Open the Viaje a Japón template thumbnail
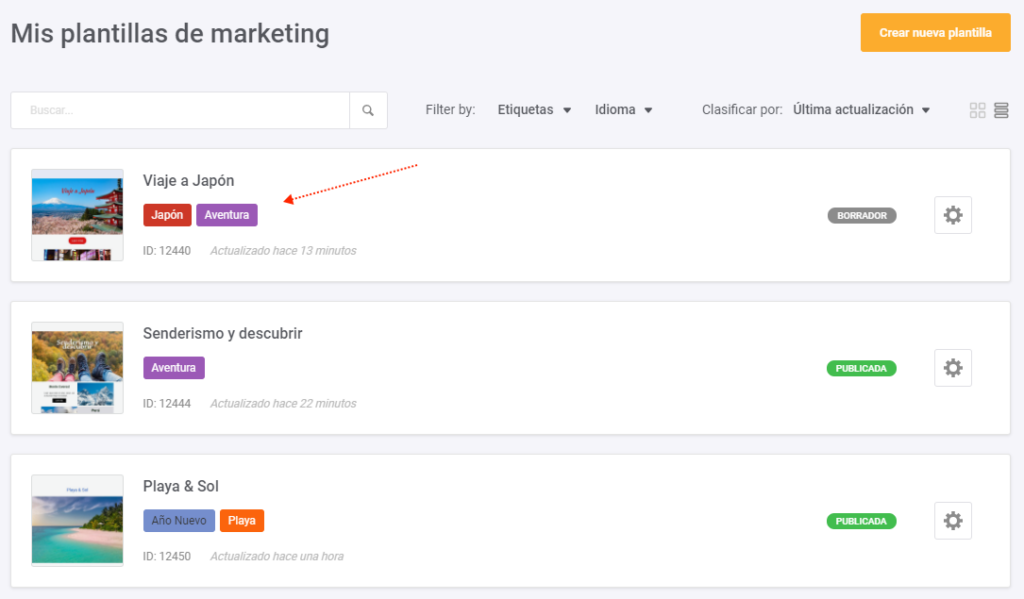1024x599 pixels. pyautogui.click(x=77, y=215)
